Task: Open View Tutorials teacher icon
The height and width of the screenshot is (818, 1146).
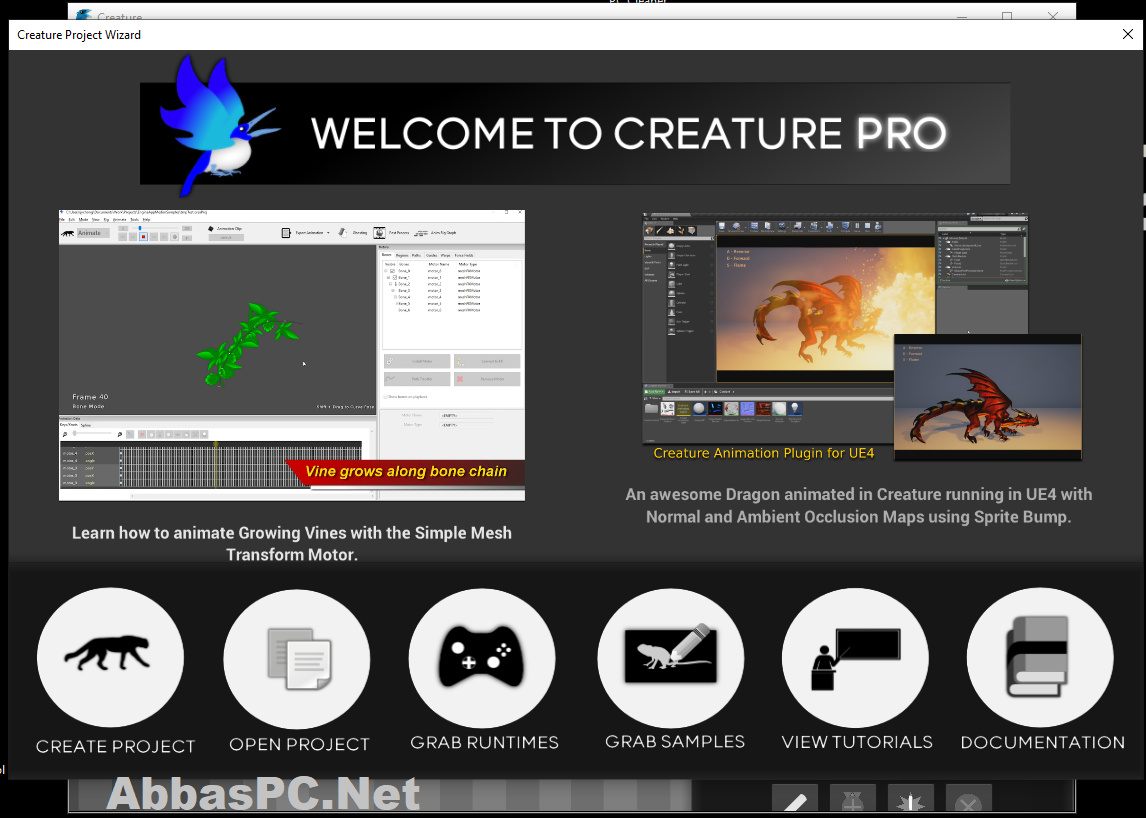Action: click(855, 658)
